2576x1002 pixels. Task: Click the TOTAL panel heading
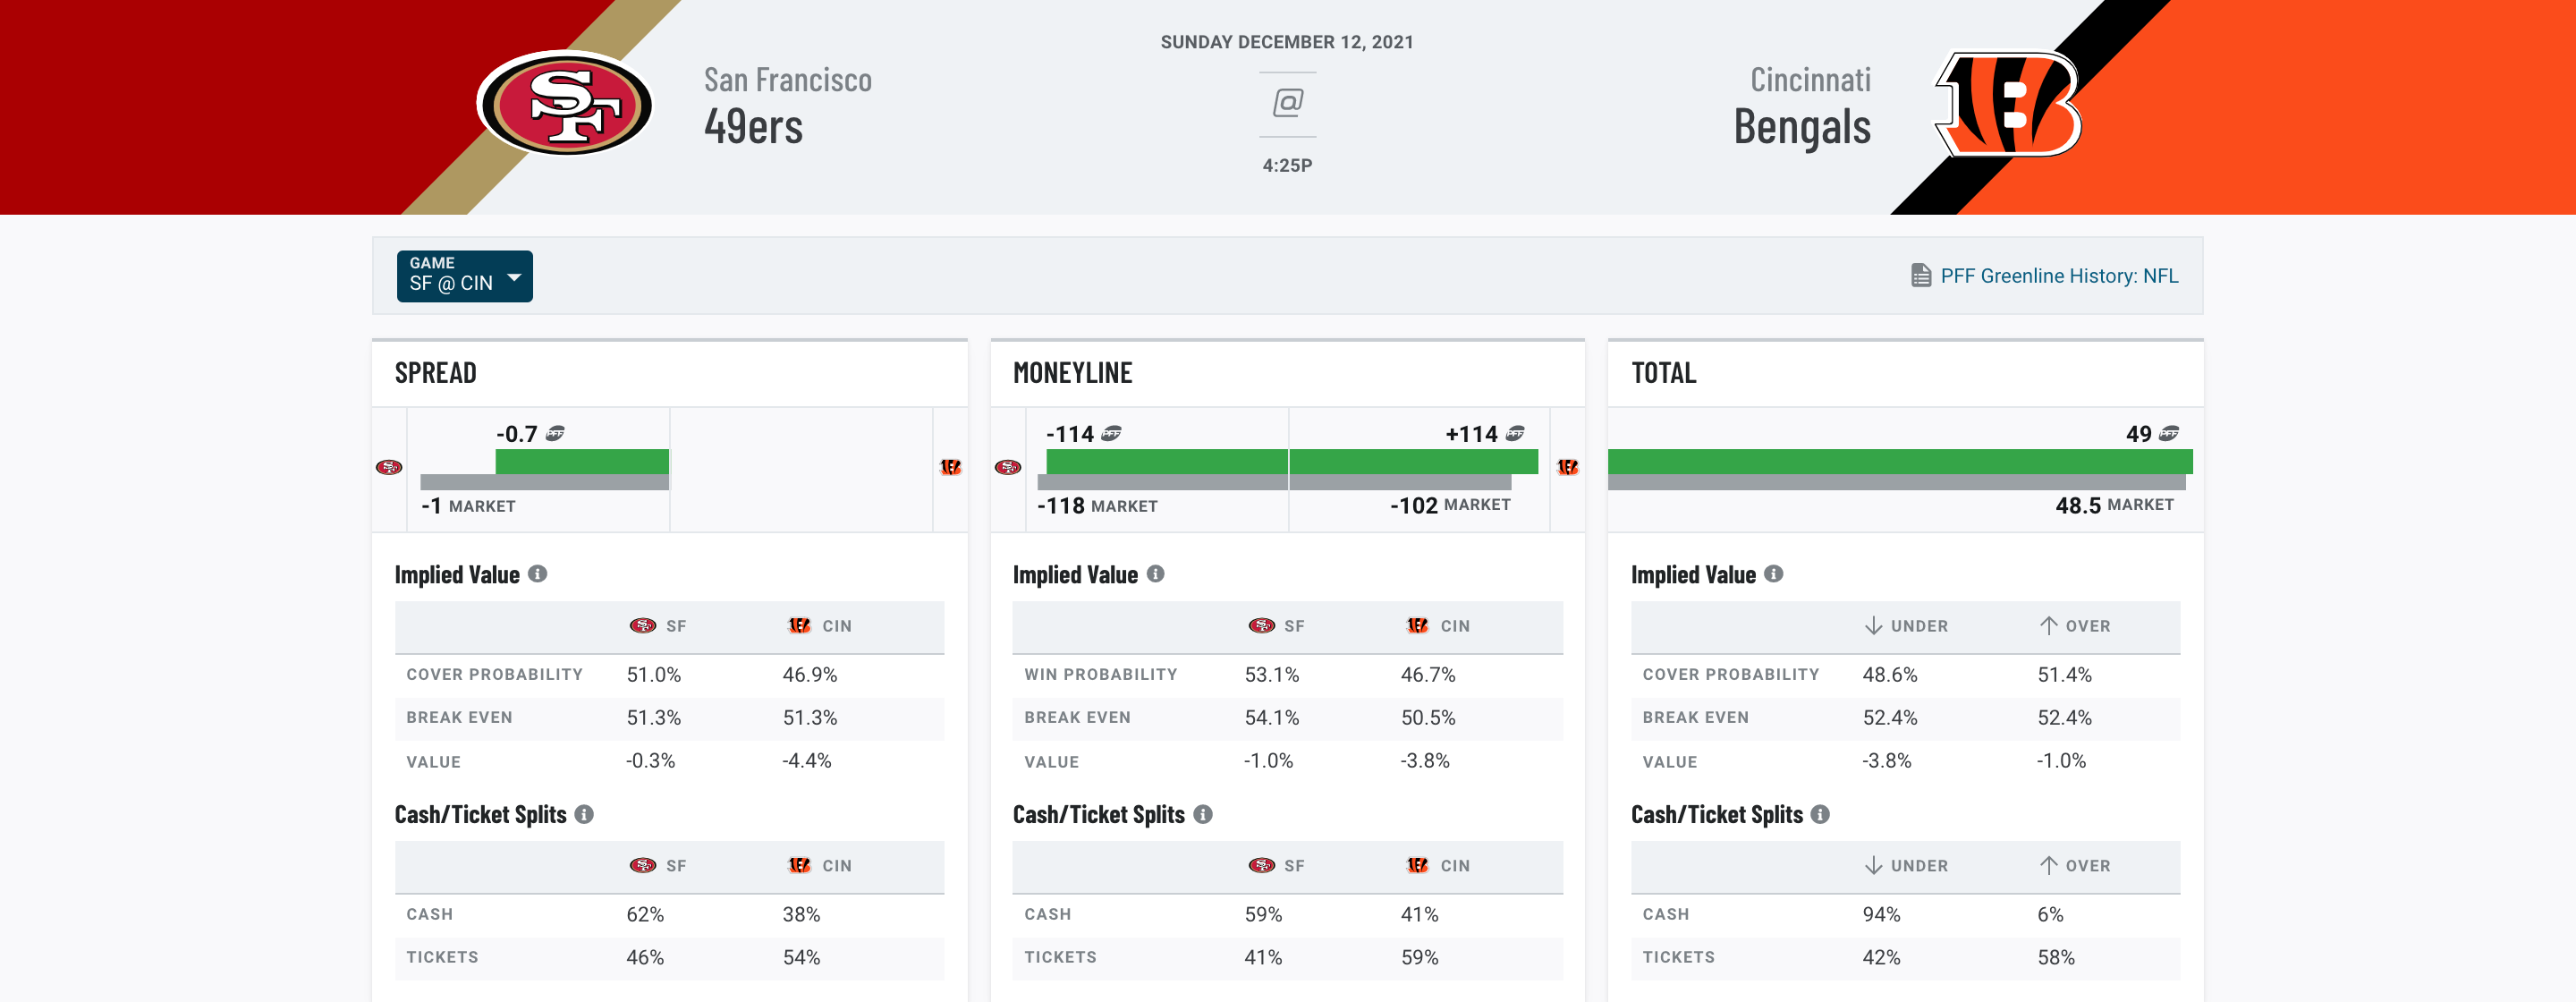[1664, 373]
